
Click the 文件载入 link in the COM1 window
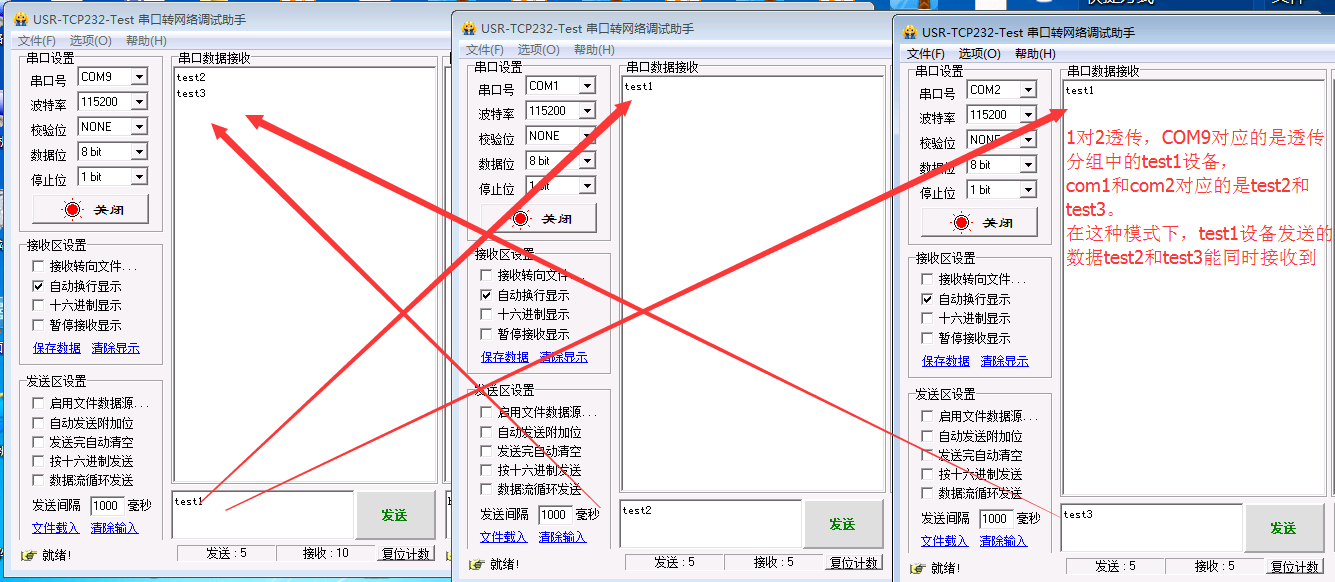(x=504, y=537)
